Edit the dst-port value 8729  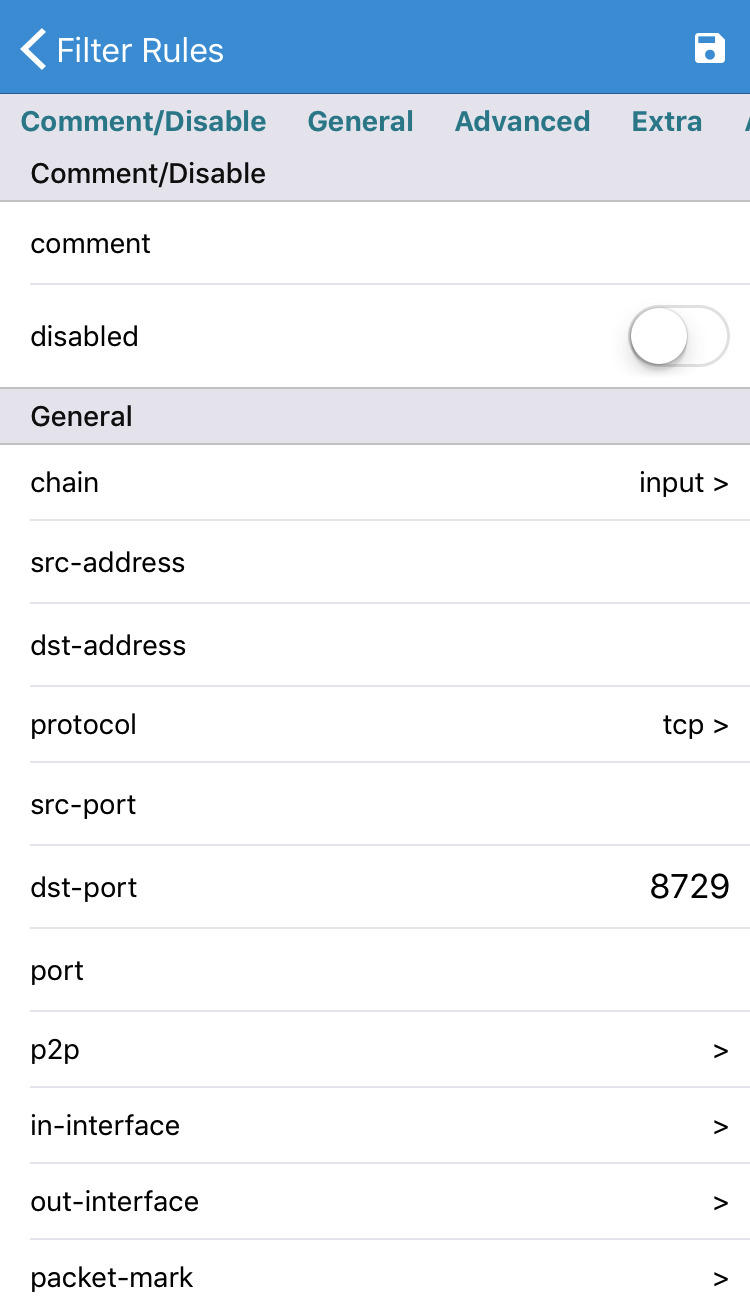click(x=689, y=886)
